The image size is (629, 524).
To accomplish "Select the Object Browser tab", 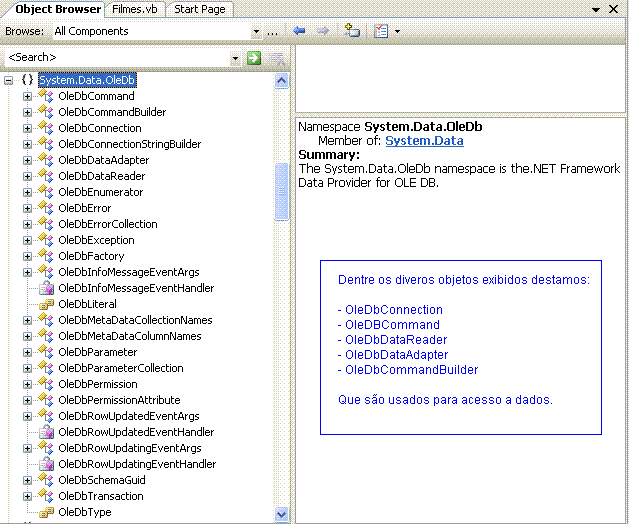I will pos(58,9).
